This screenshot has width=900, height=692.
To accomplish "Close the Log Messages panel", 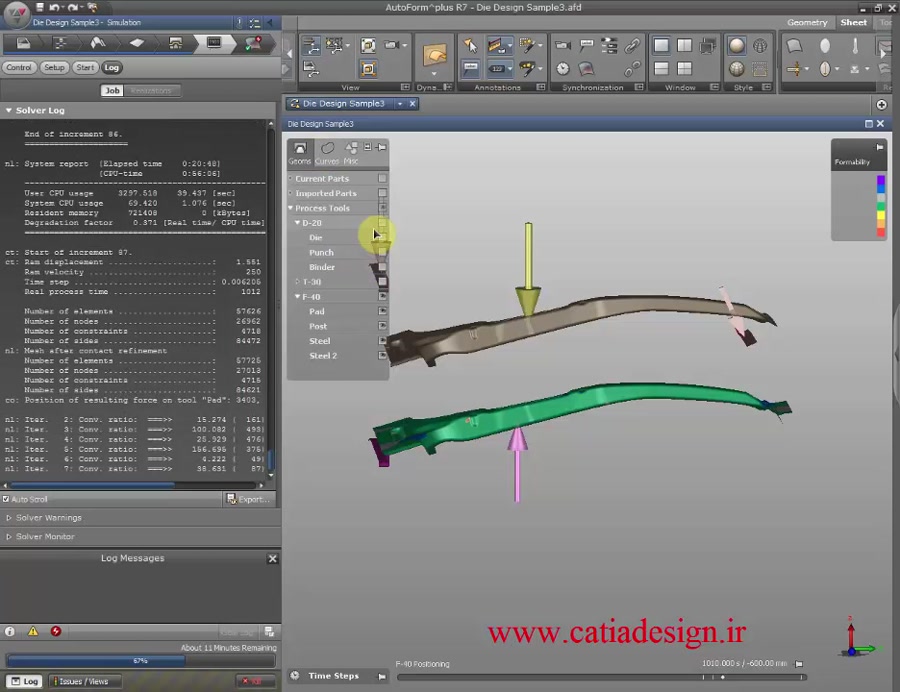I will point(273,558).
